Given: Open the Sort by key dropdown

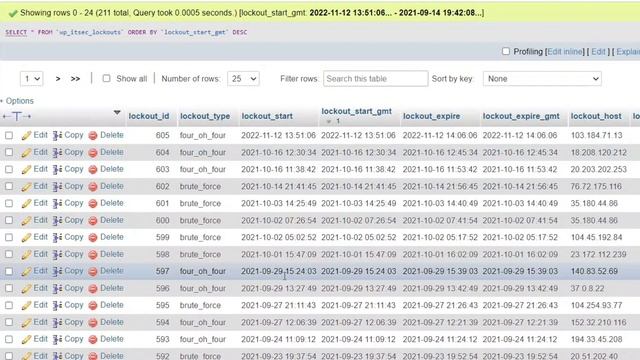Looking at the screenshot, I should pos(542,79).
